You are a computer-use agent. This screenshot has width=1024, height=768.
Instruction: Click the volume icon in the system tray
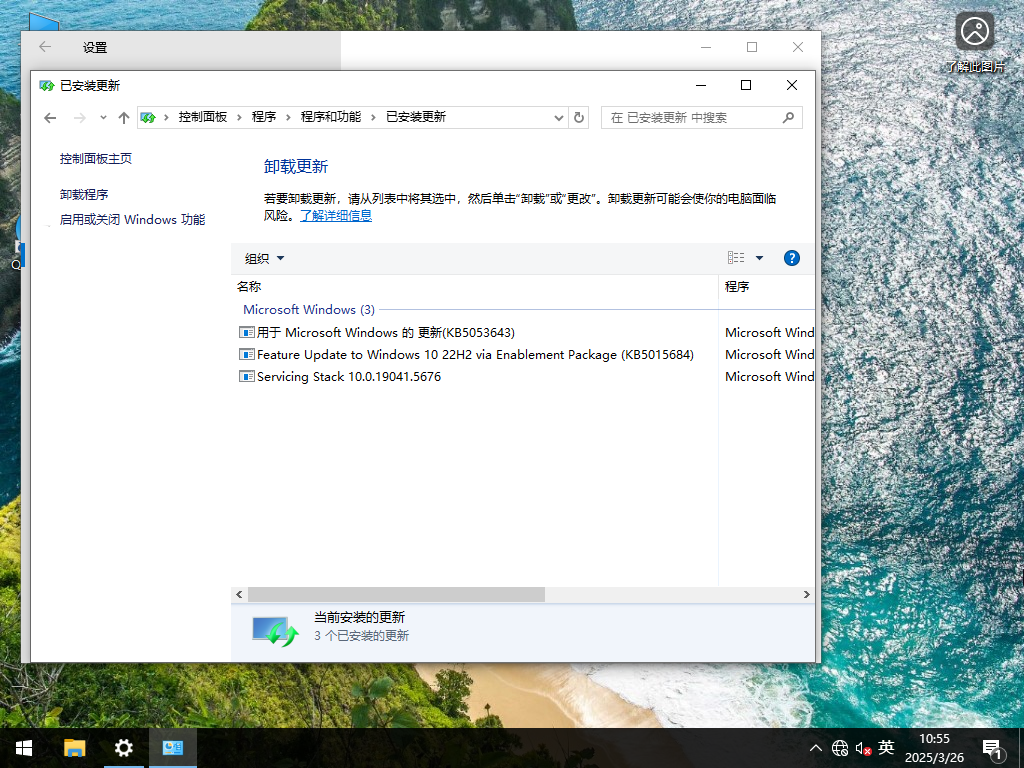coord(861,747)
